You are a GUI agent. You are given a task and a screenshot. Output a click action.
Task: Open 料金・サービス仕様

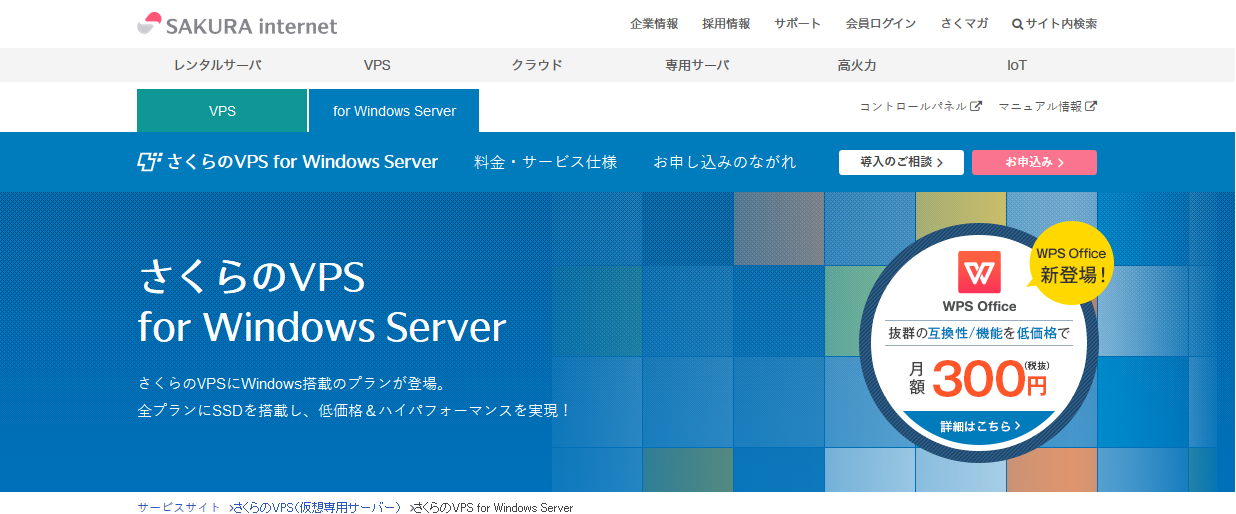coord(546,162)
